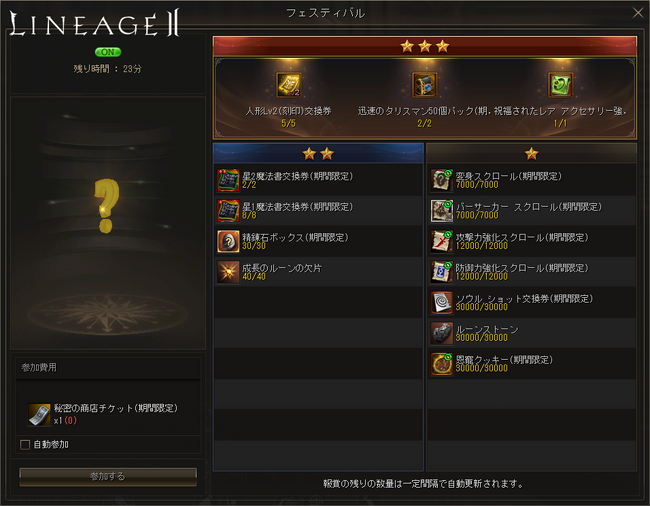Click the ルーンストーン item icon

[x=441, y=334]
